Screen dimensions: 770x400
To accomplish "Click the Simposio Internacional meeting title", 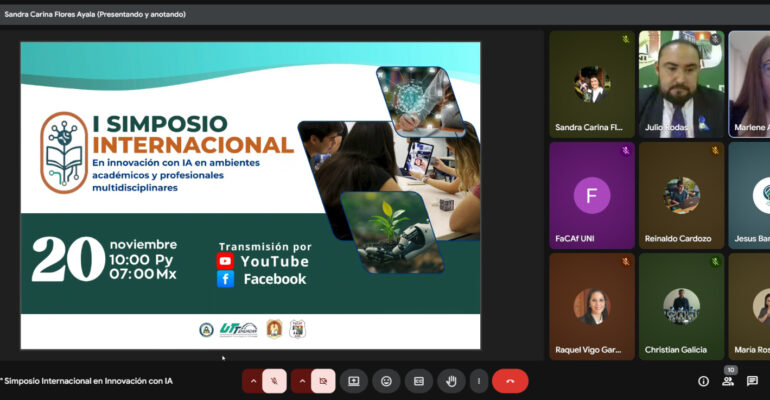I will point(88,381).
